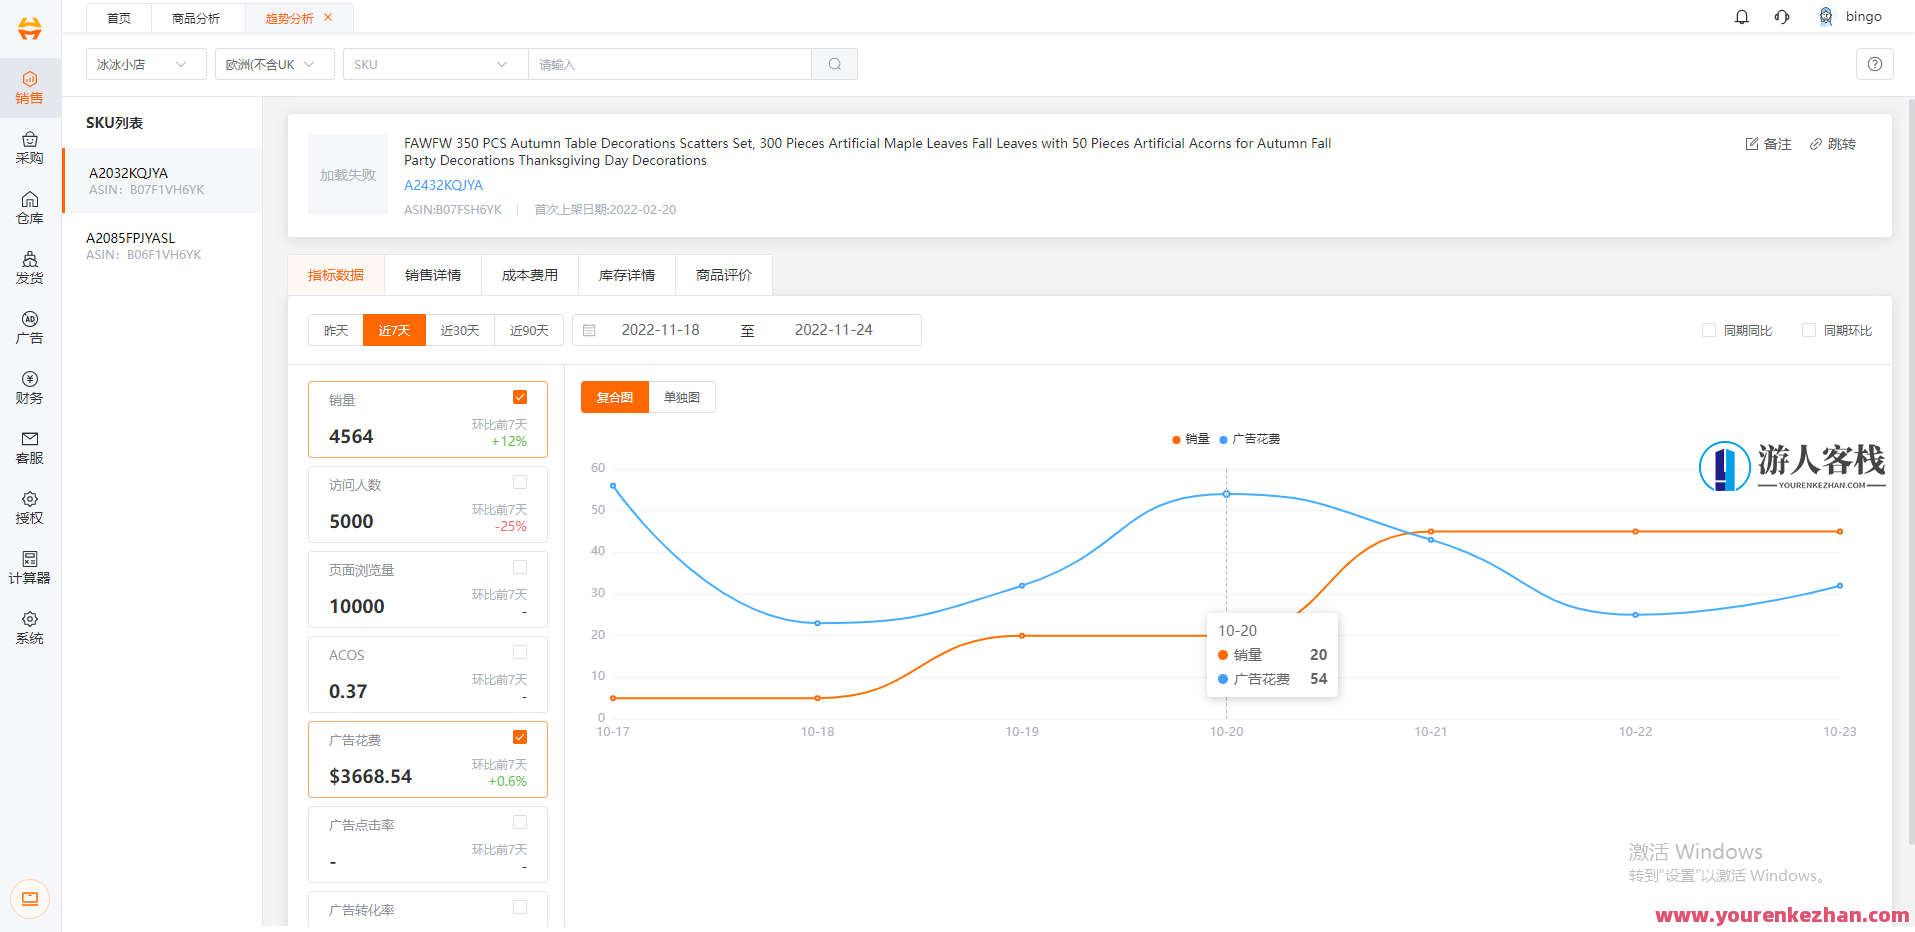
Task: Open the A2432KQJYA product link
Action: [x=443, y=185]
